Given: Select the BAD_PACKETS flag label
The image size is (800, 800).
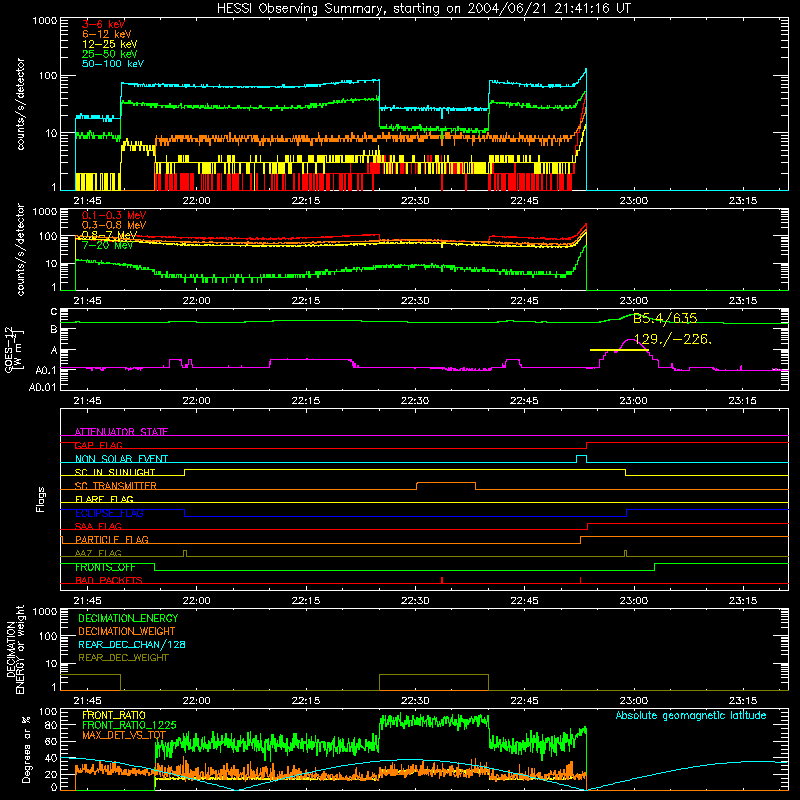Looking at the screenshot, I should click(x=109, y=580).
